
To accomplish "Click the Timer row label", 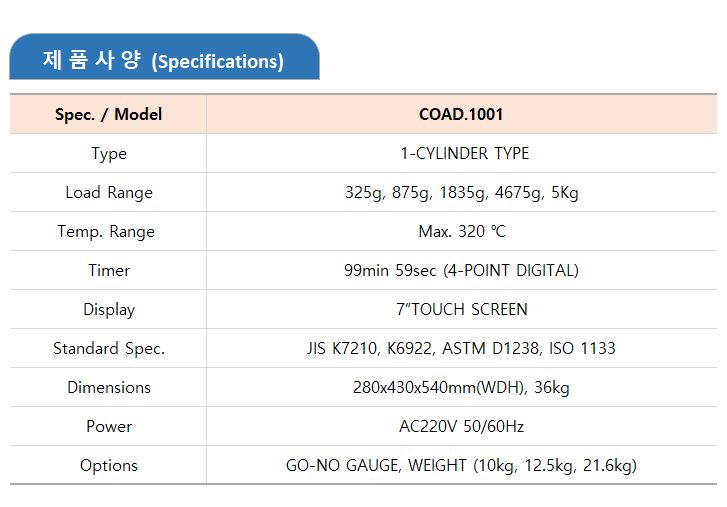I will (108, 270).
